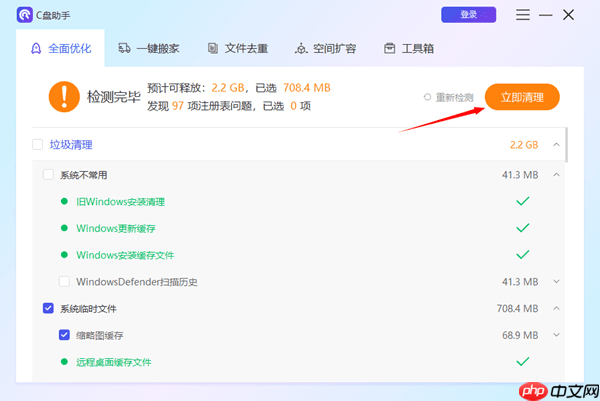The width and height of the screenshot is (600, 401).
Task: Select WindowsDefender扫描历史 item text
Action: (137, 282)
